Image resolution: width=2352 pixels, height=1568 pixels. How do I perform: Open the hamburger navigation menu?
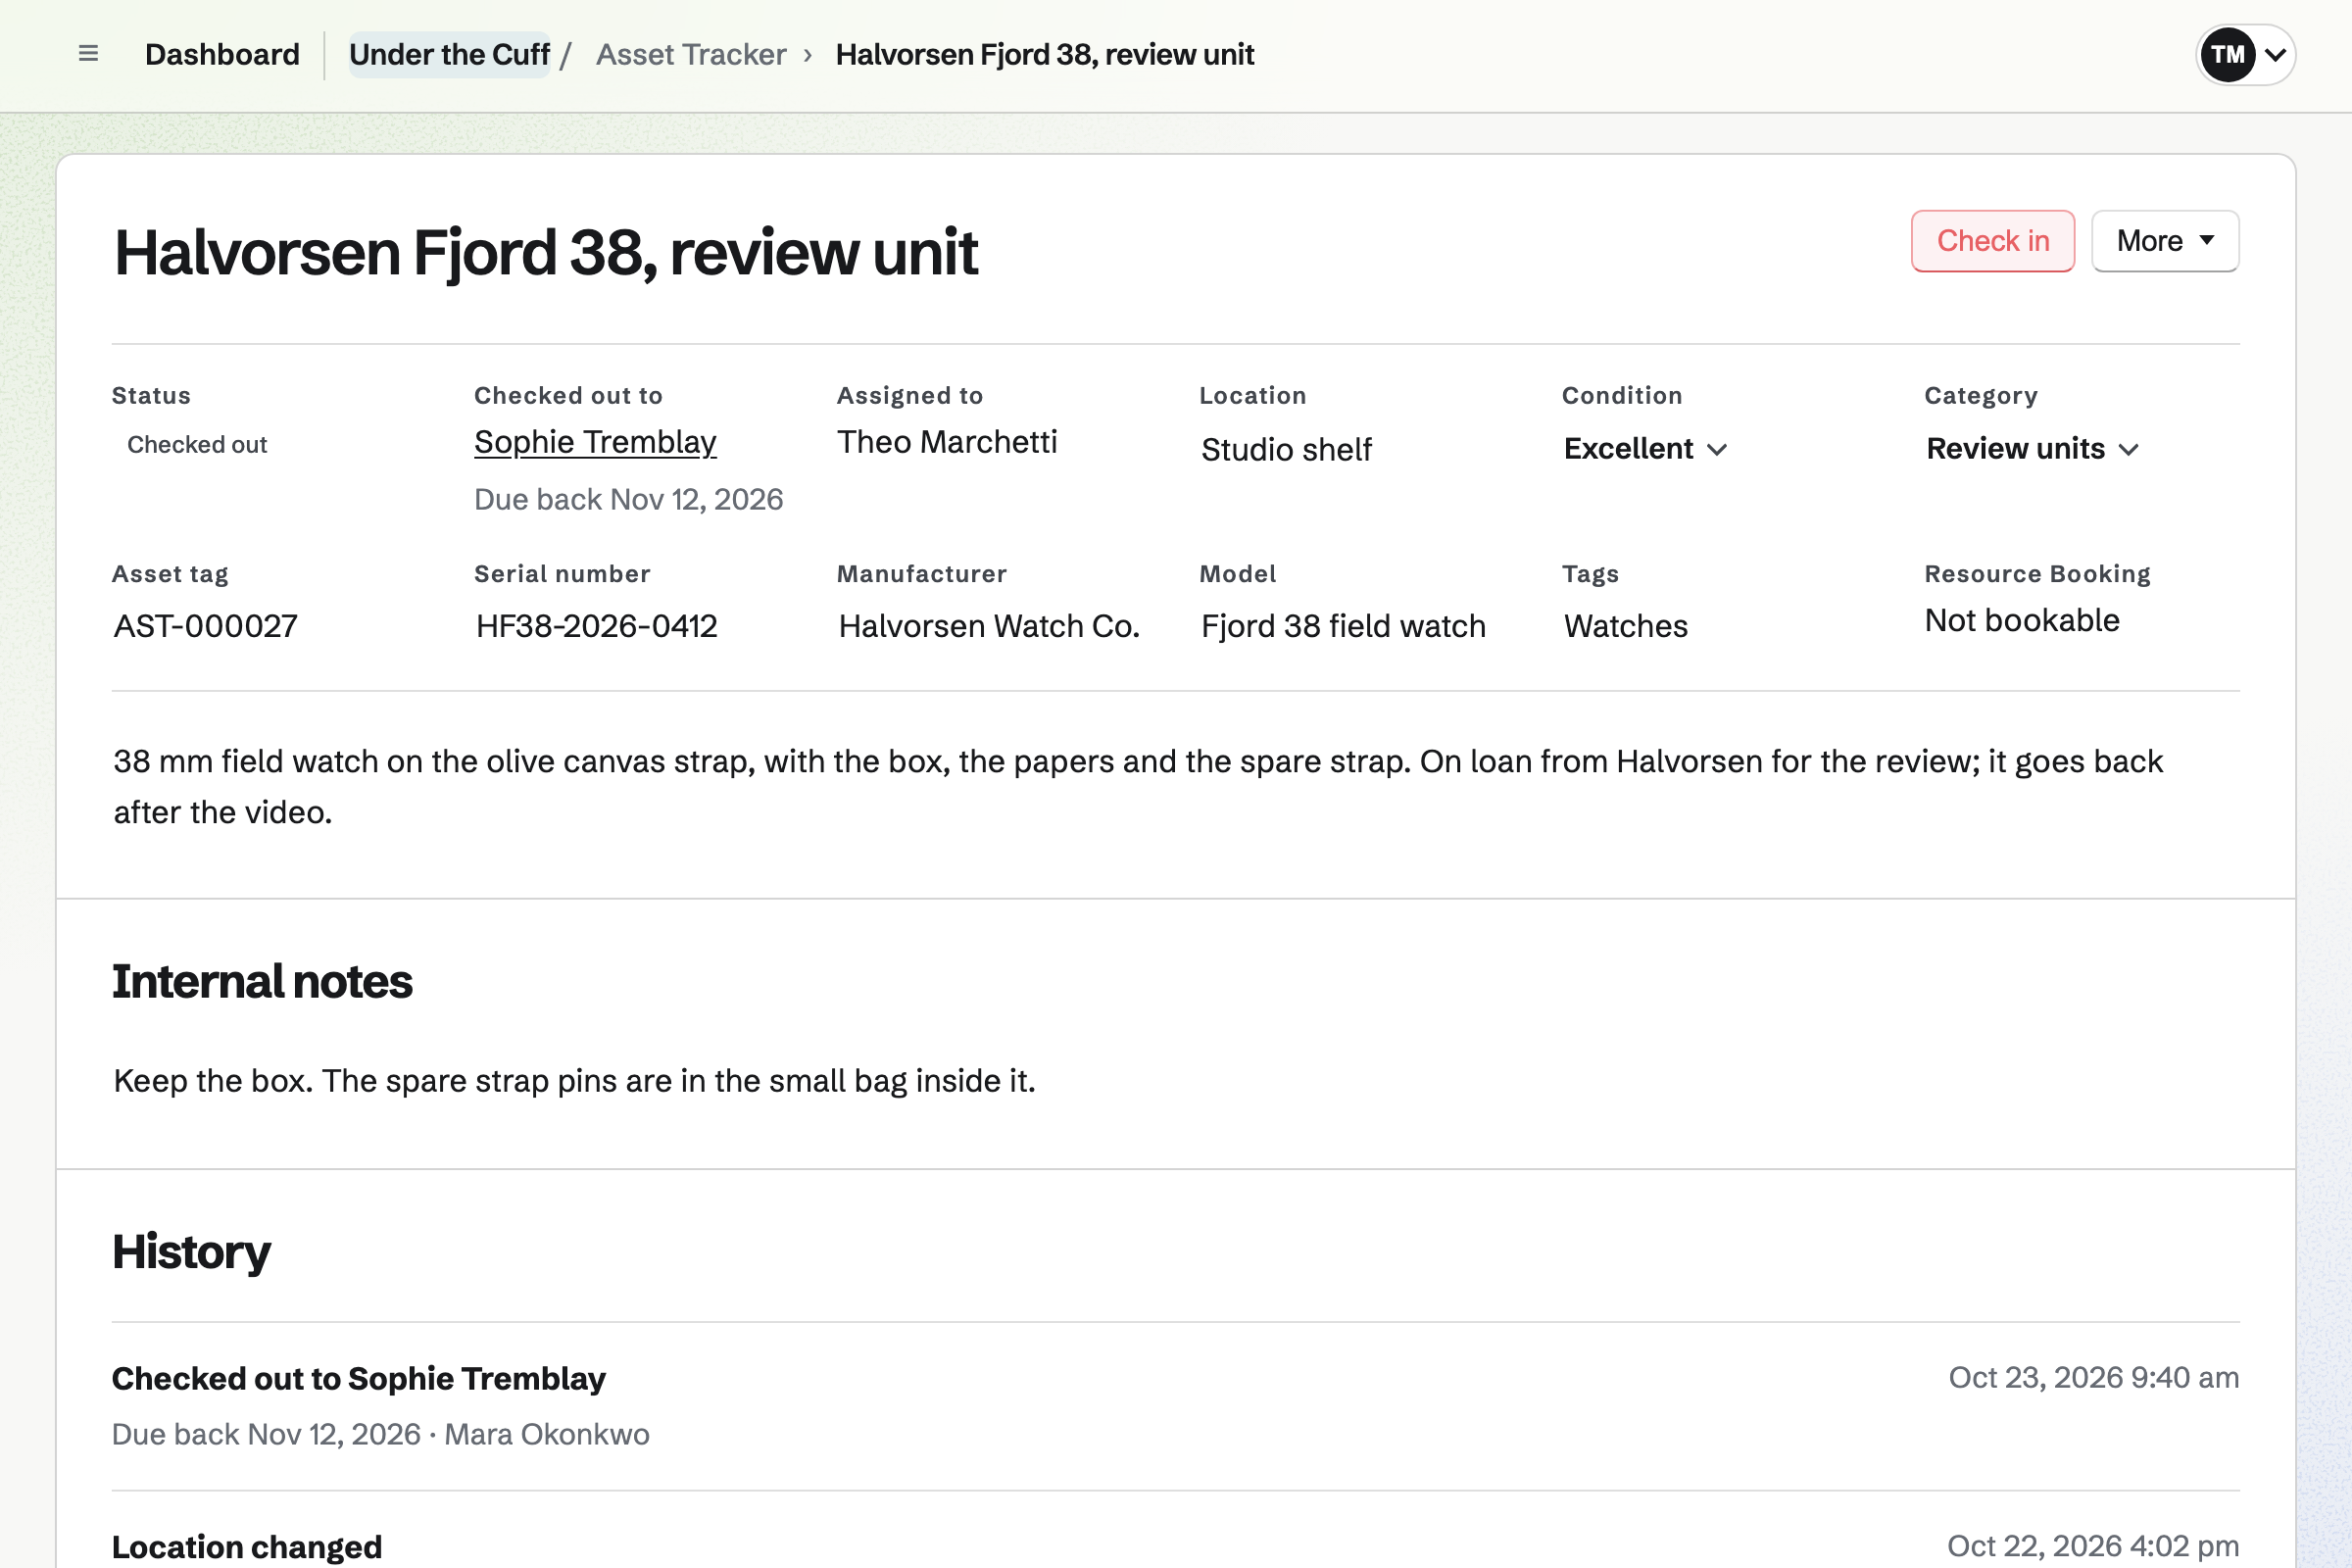click(88, 54)
